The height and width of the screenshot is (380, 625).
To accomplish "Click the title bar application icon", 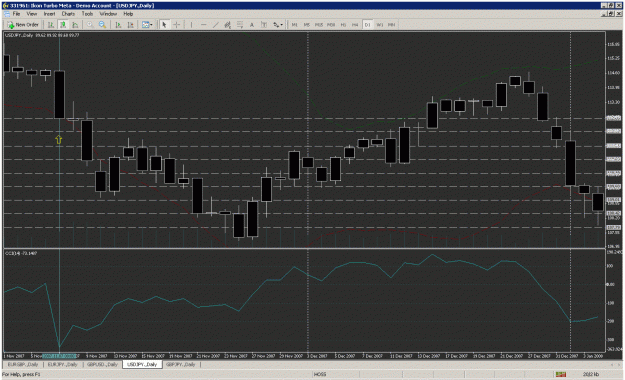I will pos(6,6).
